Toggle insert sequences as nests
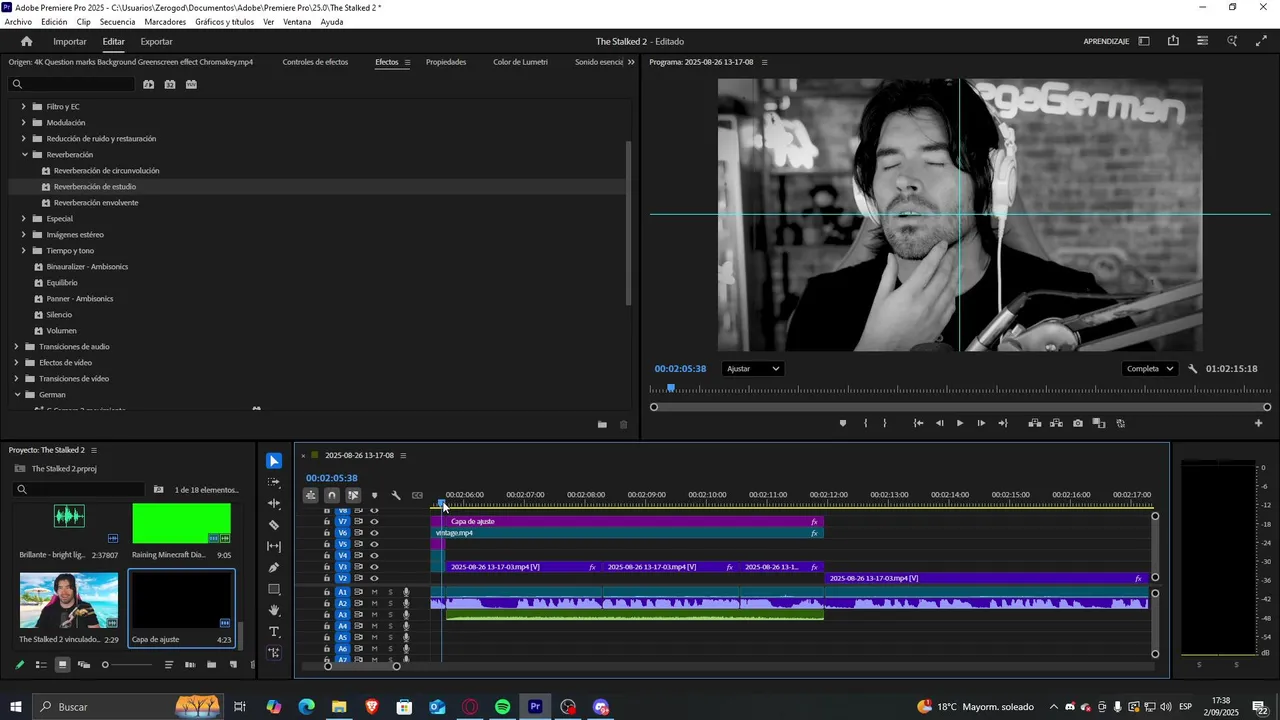Viewport: 1280px width, 720px height. (x=311, y=495)
